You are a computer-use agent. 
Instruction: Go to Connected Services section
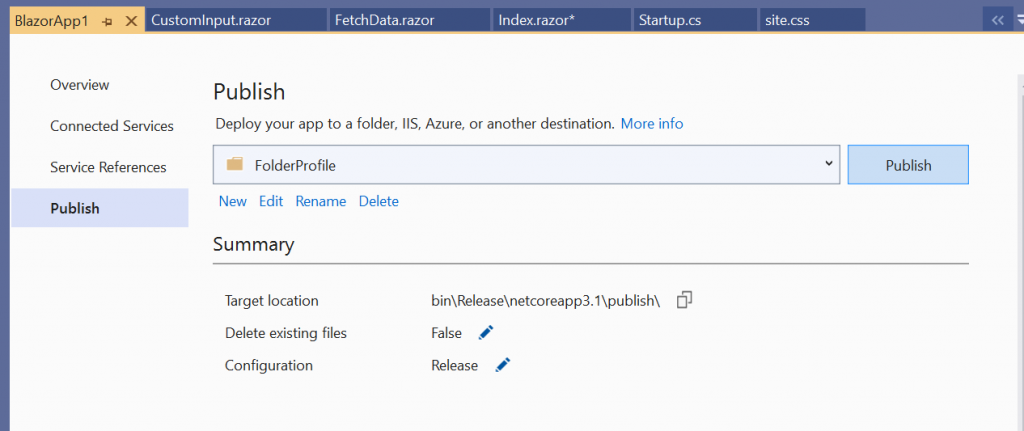112,126
